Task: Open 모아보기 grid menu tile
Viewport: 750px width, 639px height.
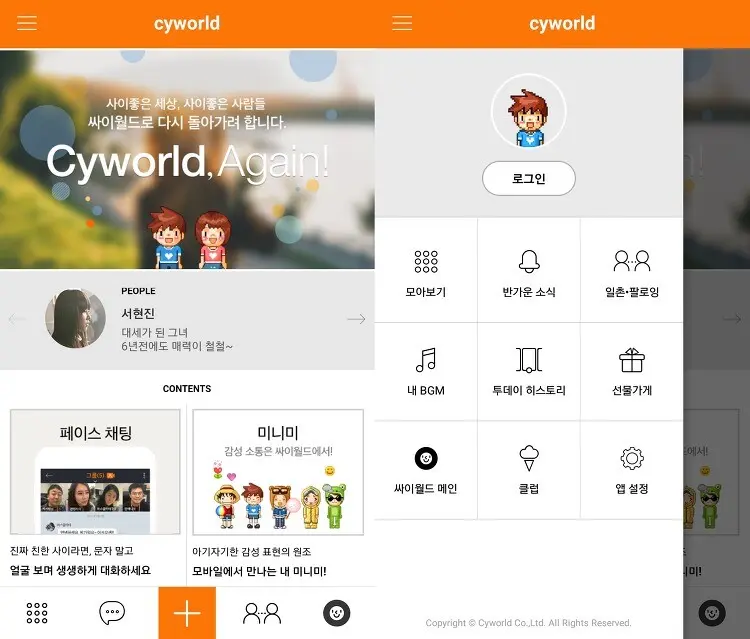Action: coord(426,271)
